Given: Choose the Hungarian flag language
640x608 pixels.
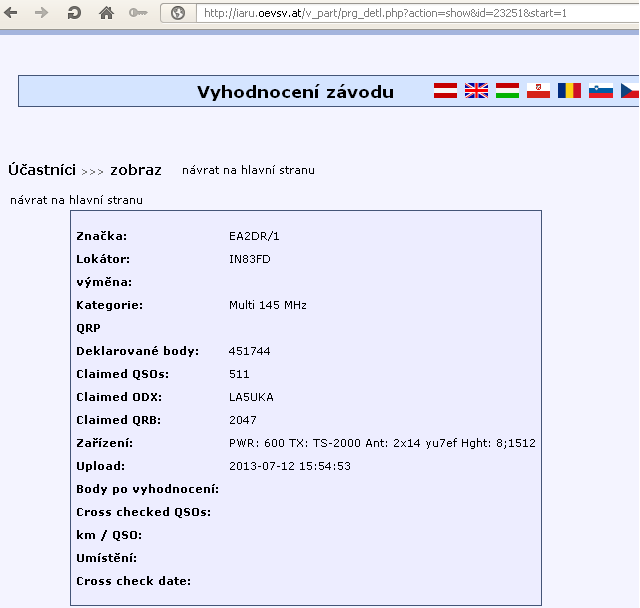Looking at the screenshot, I should click(x=507, y=91).
